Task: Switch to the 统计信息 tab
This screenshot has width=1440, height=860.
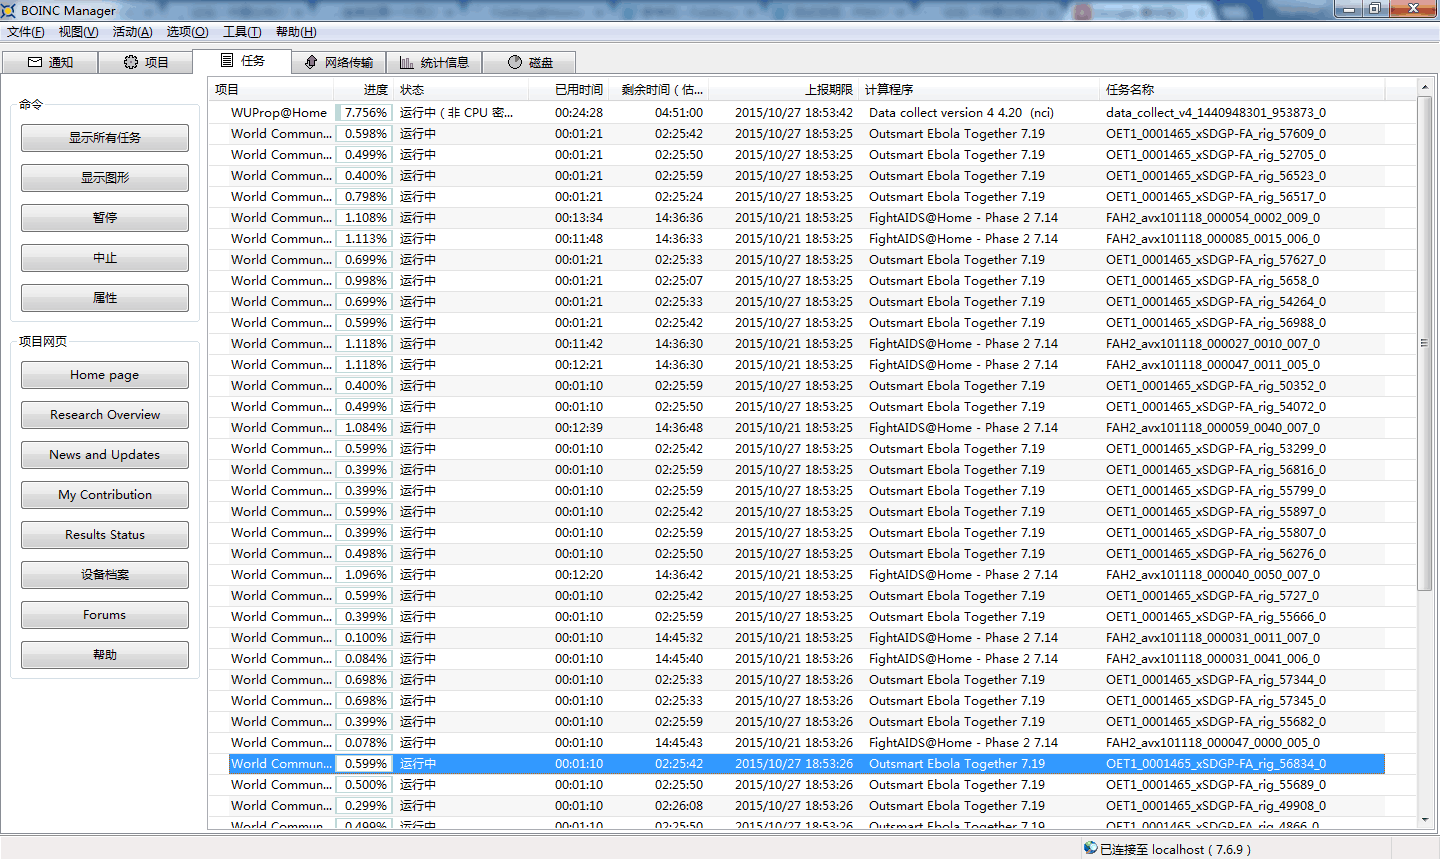Action: [434, 62]
